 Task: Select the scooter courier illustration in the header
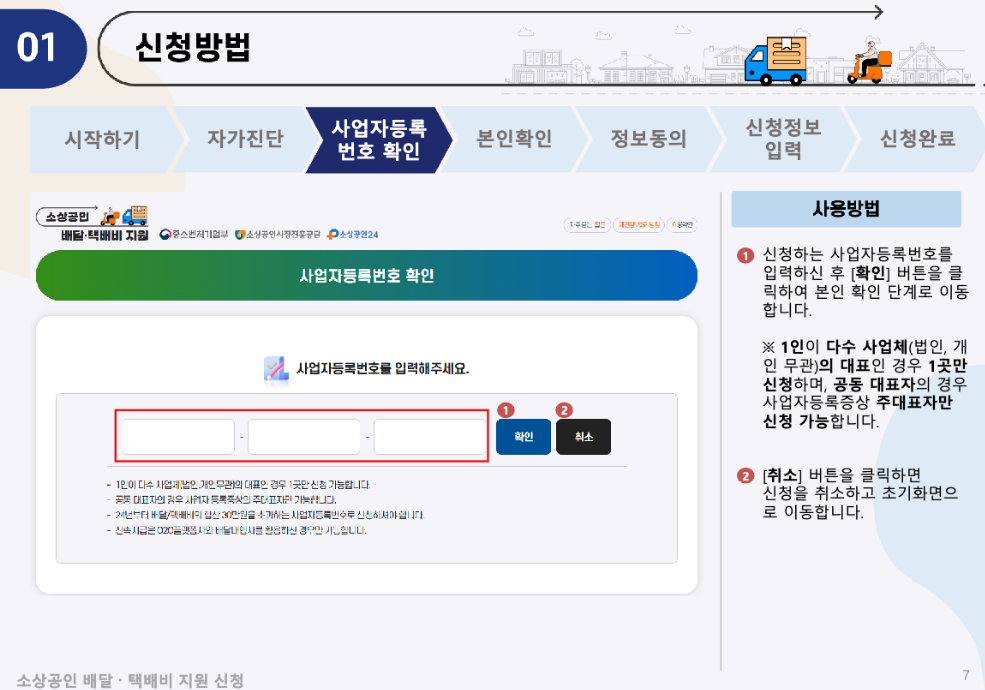(868, 62)
